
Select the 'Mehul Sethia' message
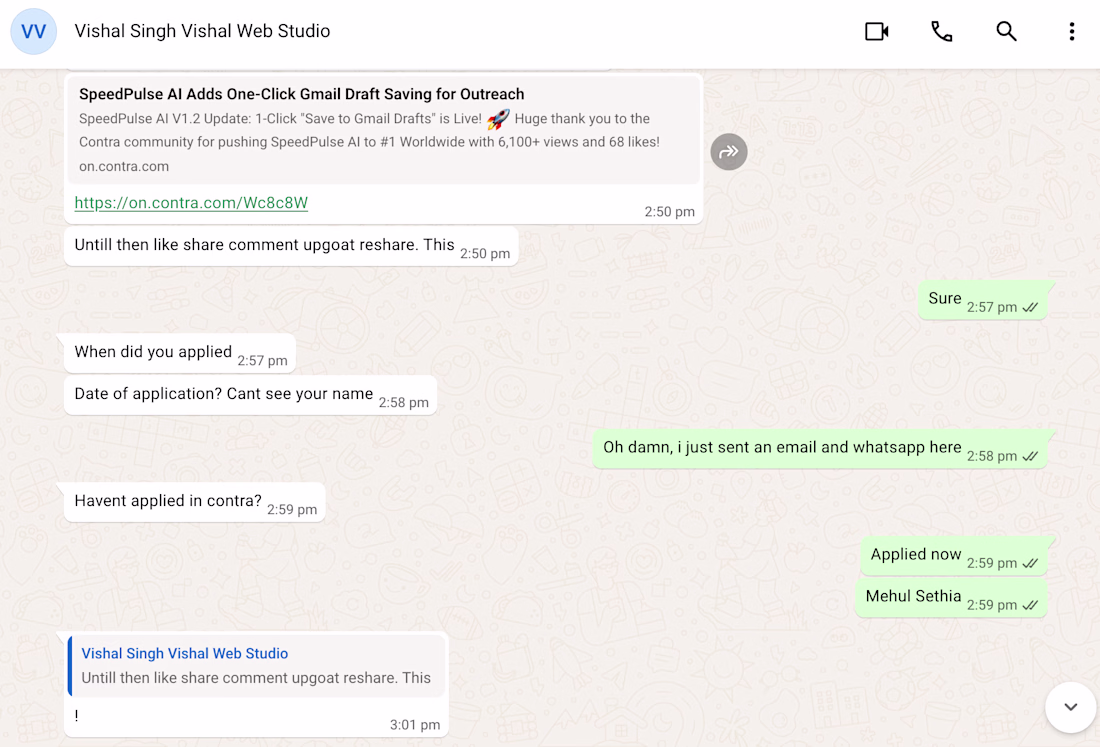coord(951,598)
